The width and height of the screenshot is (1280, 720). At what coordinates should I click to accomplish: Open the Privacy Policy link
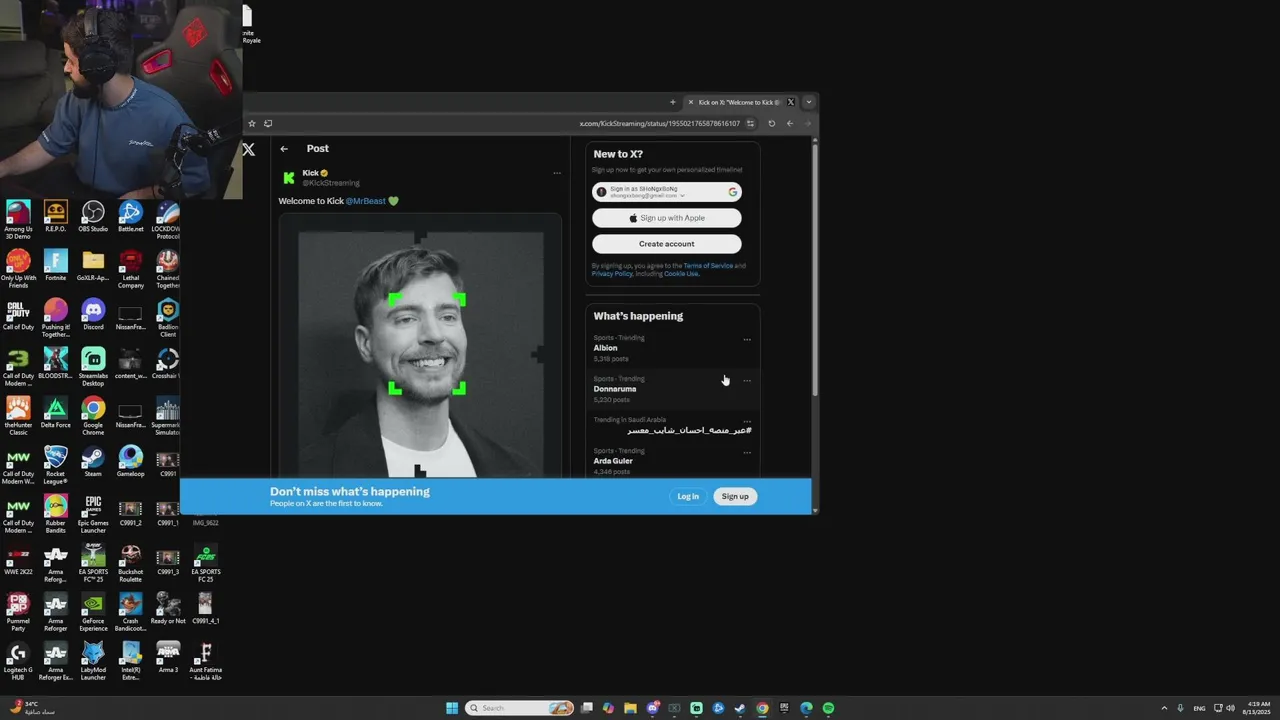611,274
